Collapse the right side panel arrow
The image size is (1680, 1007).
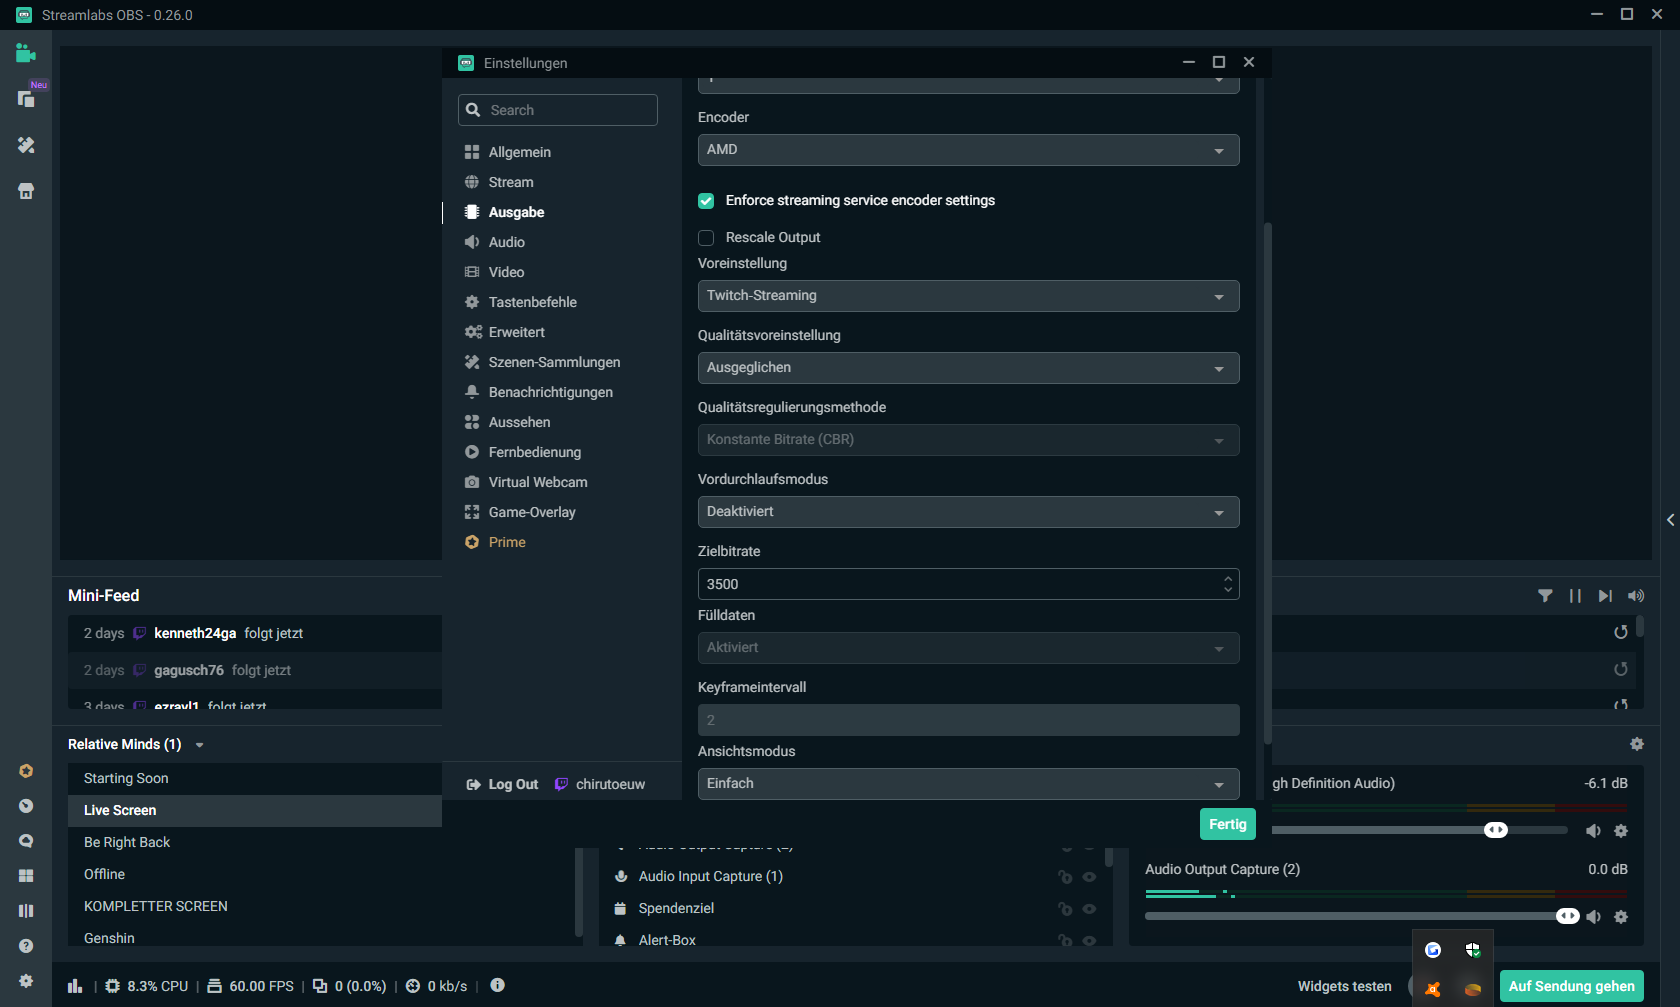coord(1670,520)
